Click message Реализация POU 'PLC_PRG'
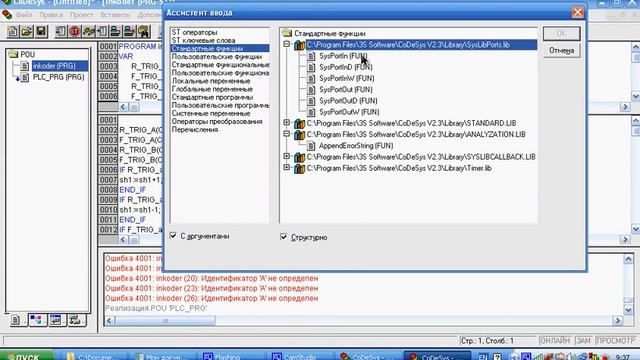640x360 pixels. (156, 309)
